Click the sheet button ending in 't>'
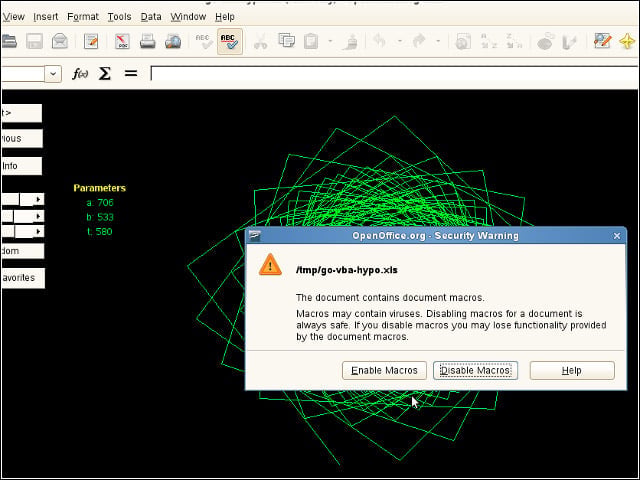Image resolution: width=640 pixels, height=480 pixels. pos(22,113)
